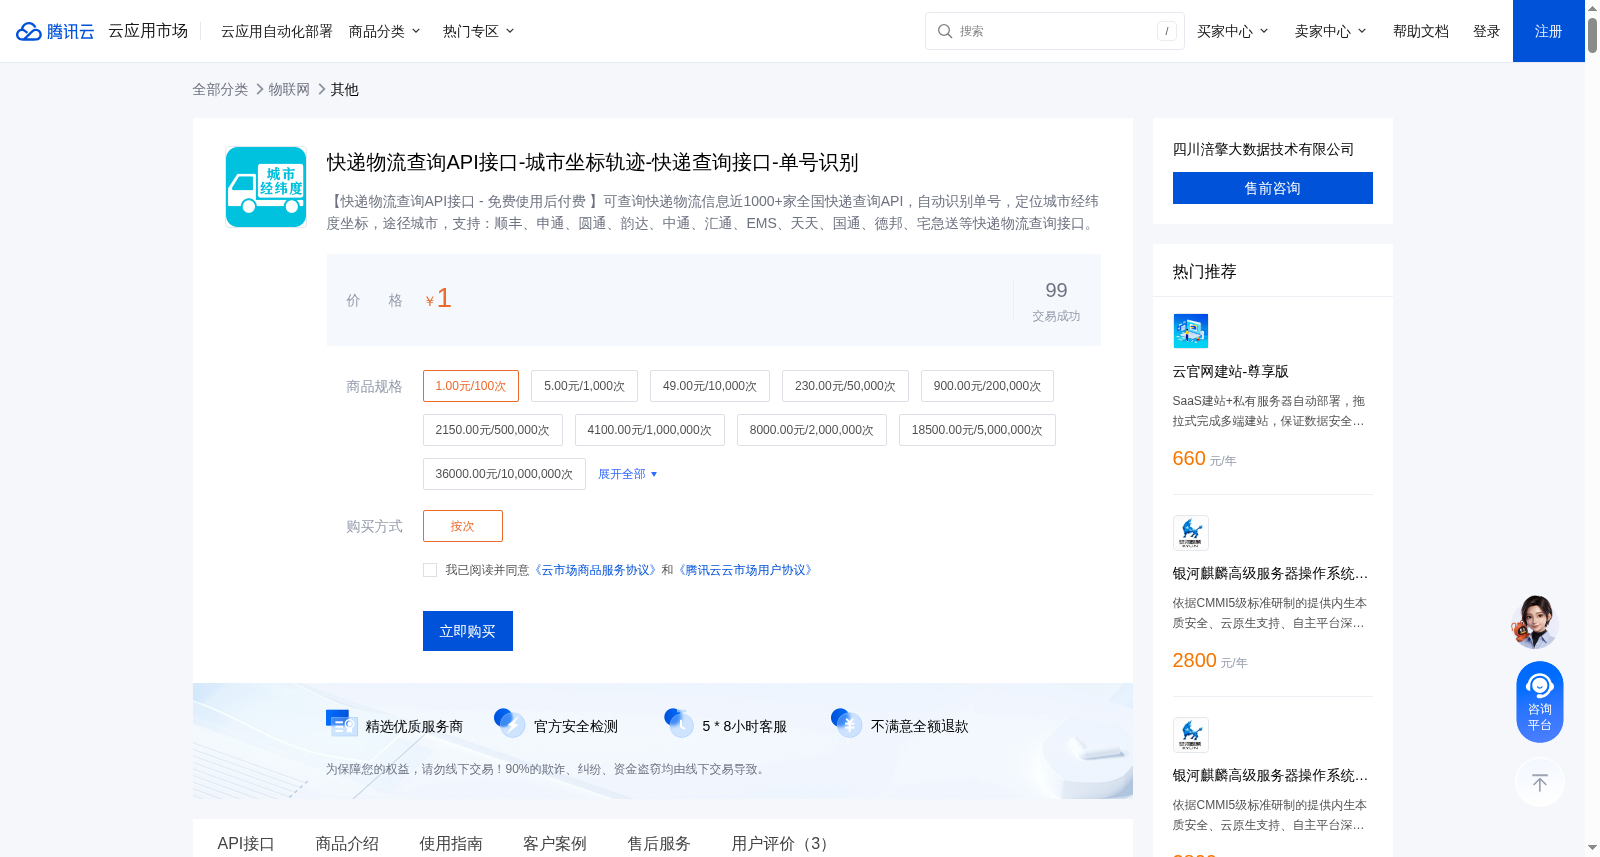Image resolution: width=1600 pixels, height=857 pixels.
Task: Click the 立即购买 button
Action: (x=468, y=631)
